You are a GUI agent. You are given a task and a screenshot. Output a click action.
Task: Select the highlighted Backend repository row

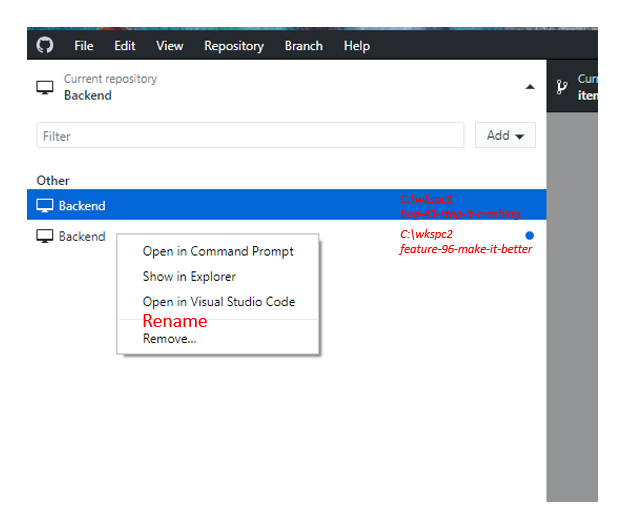(x=287, y=205)
